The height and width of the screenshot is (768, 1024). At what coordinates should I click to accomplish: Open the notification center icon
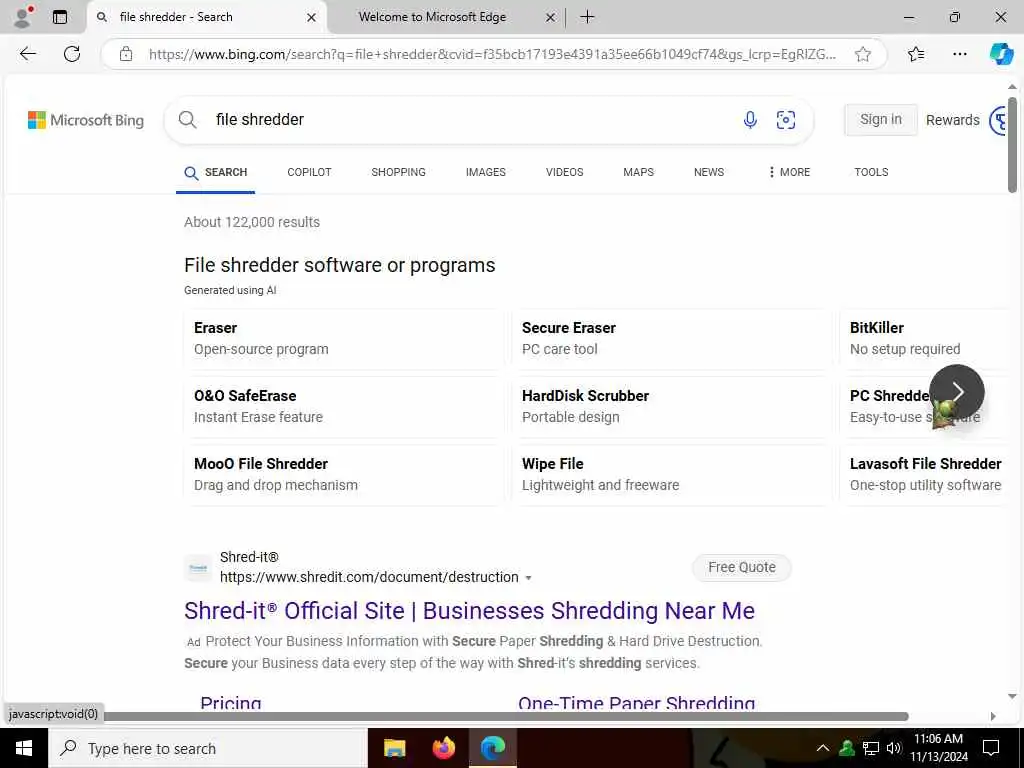(x=991, y=748)
